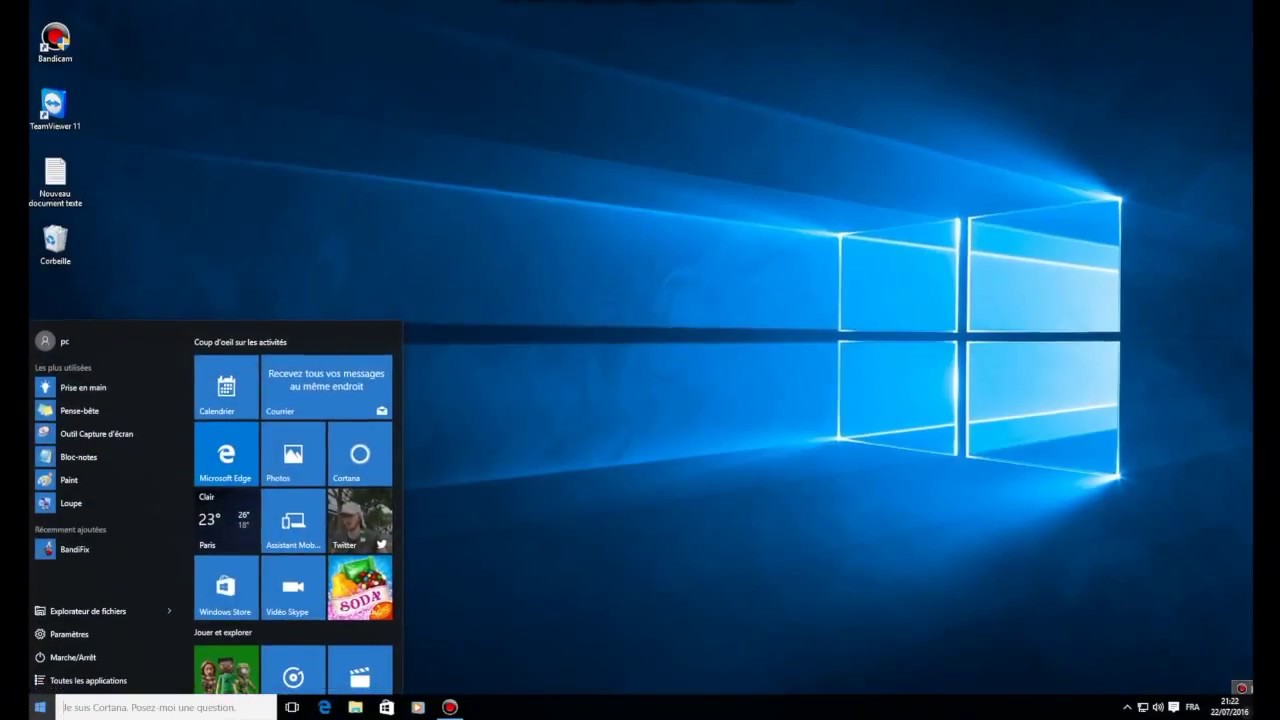This screenshot has width=1280, height=720.
Task: Open the media player taskbar icon
Action: 418,707
